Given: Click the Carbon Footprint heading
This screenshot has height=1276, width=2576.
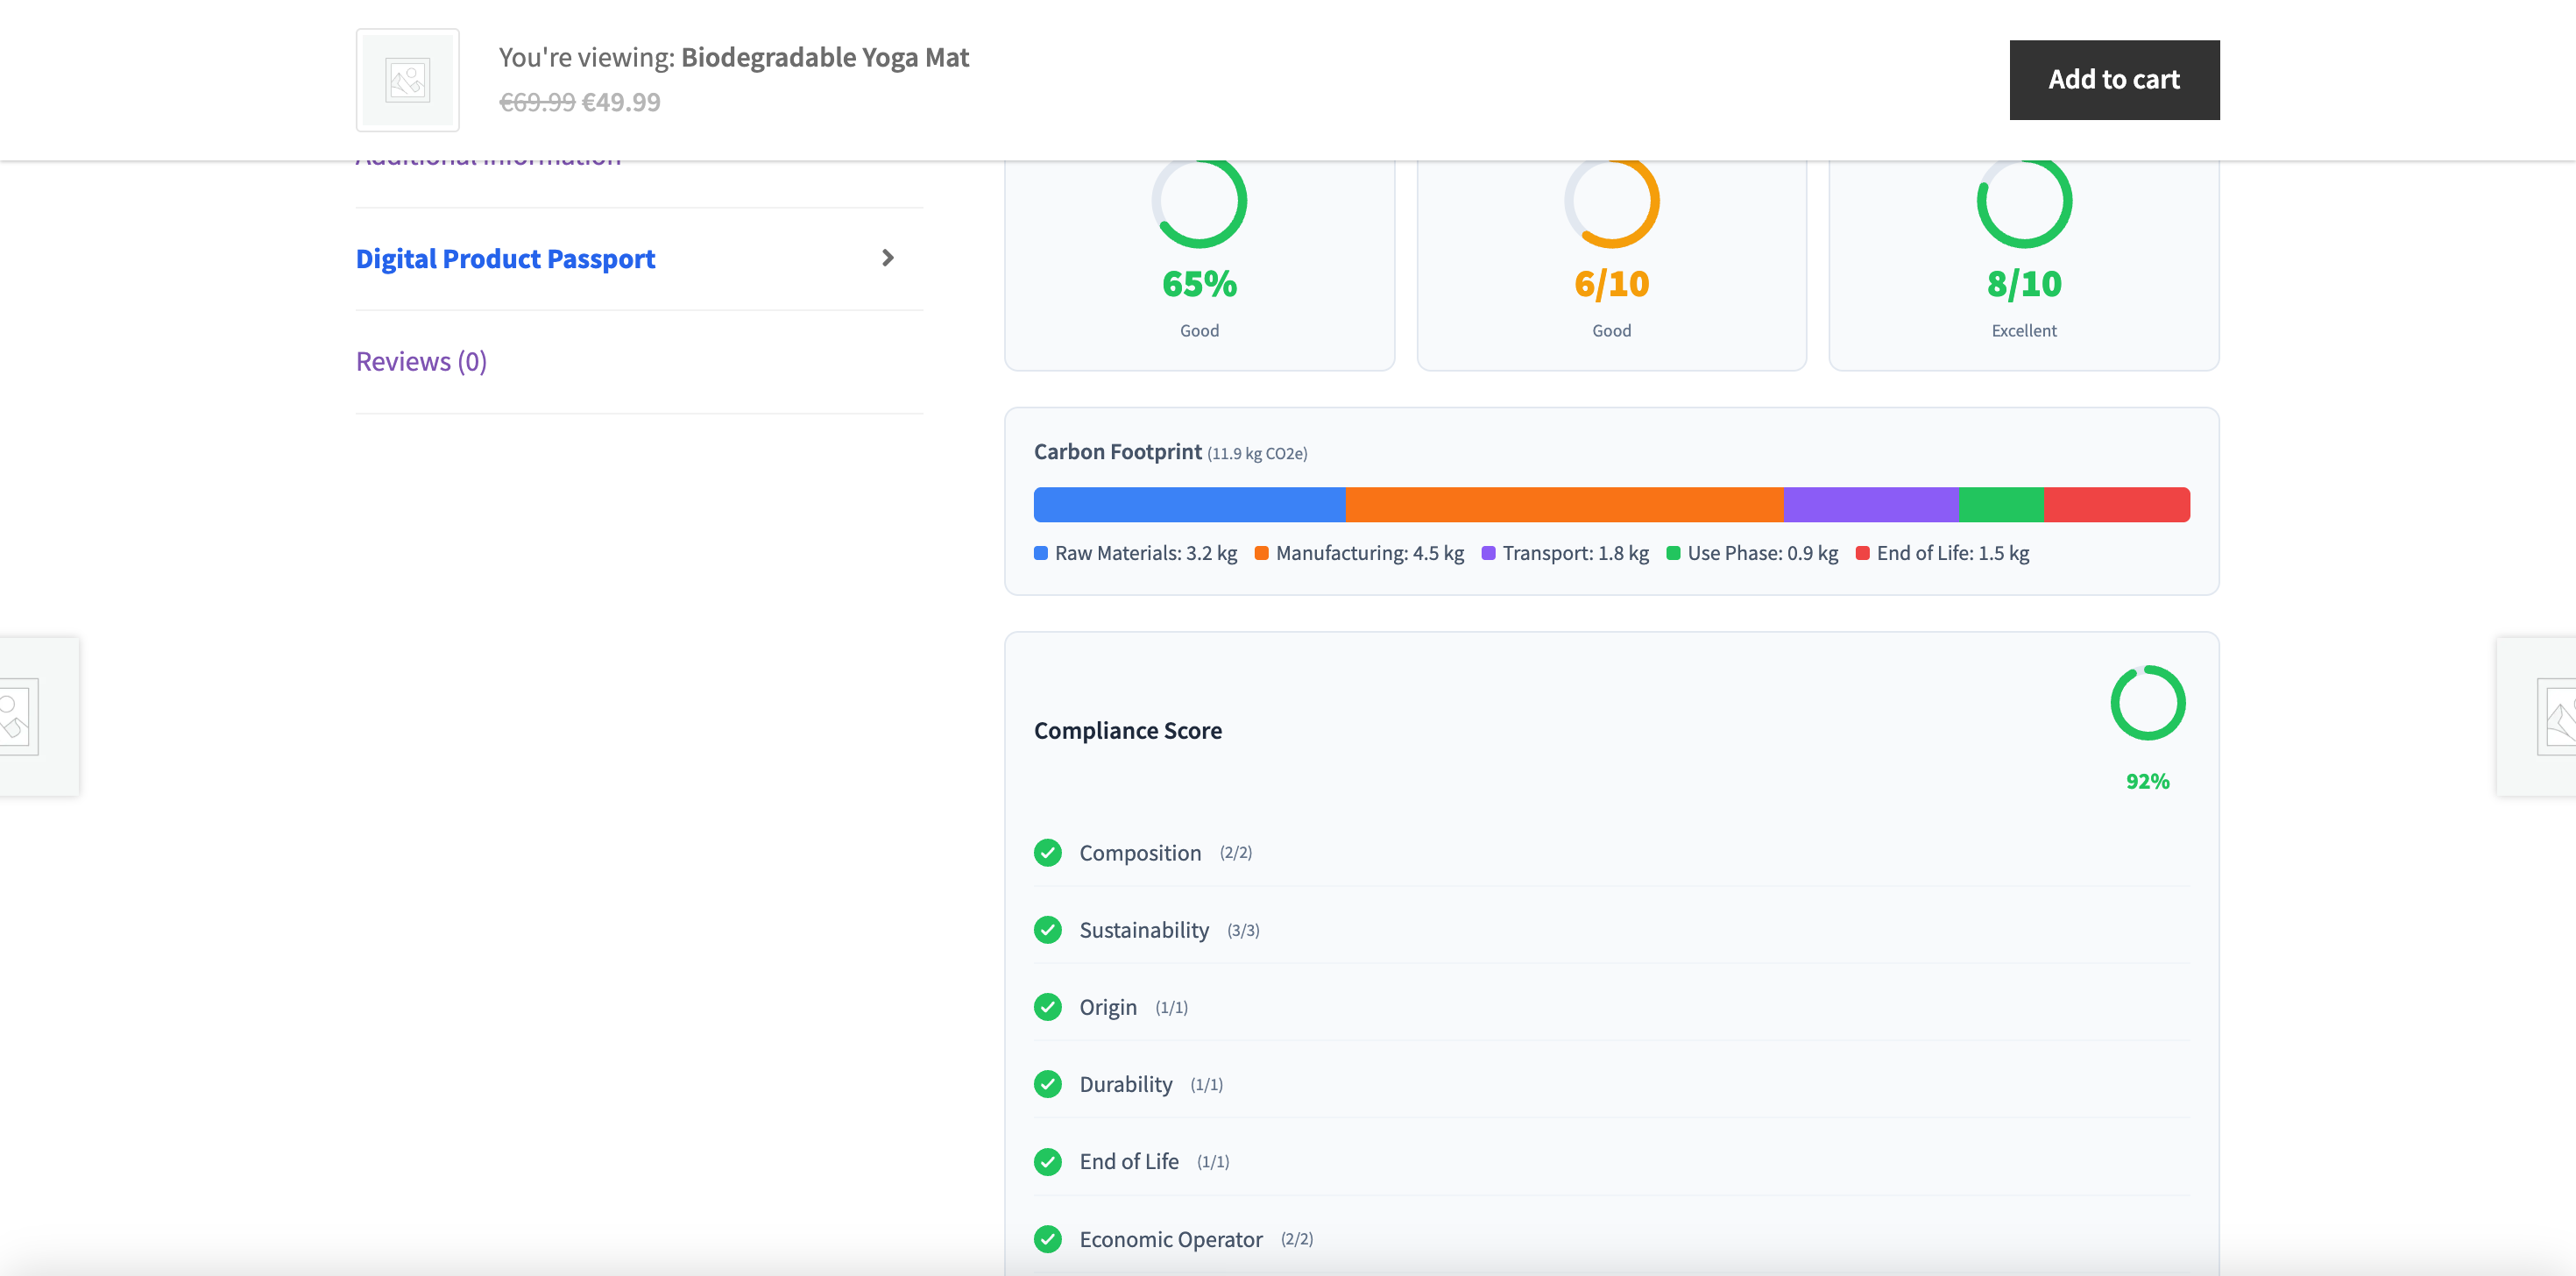Looking at the screenshot, I should [x=1117, y=451].
